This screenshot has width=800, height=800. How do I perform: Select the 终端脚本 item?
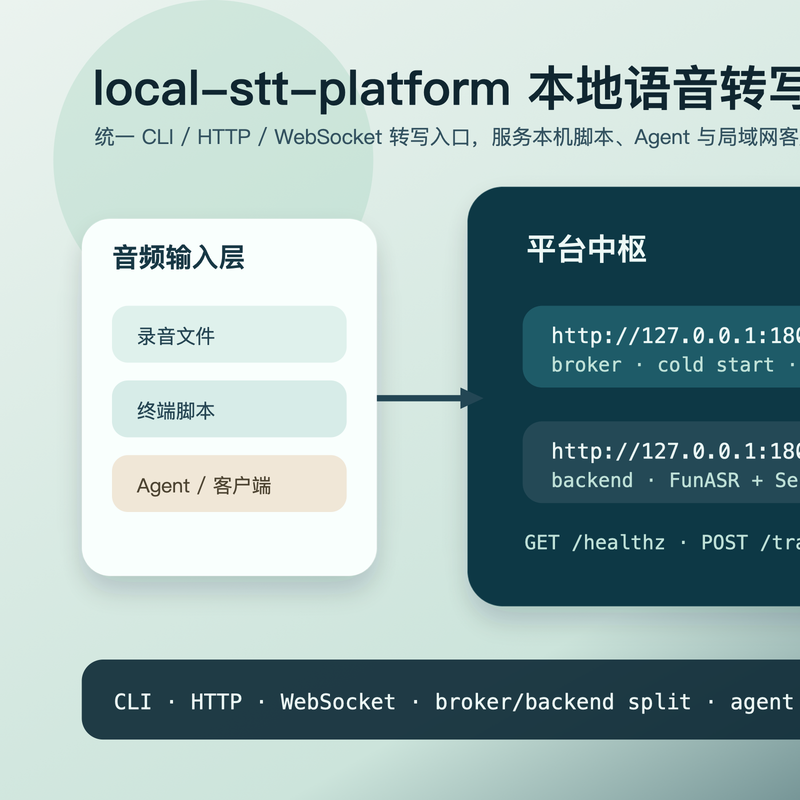click(x=229, y=410)
